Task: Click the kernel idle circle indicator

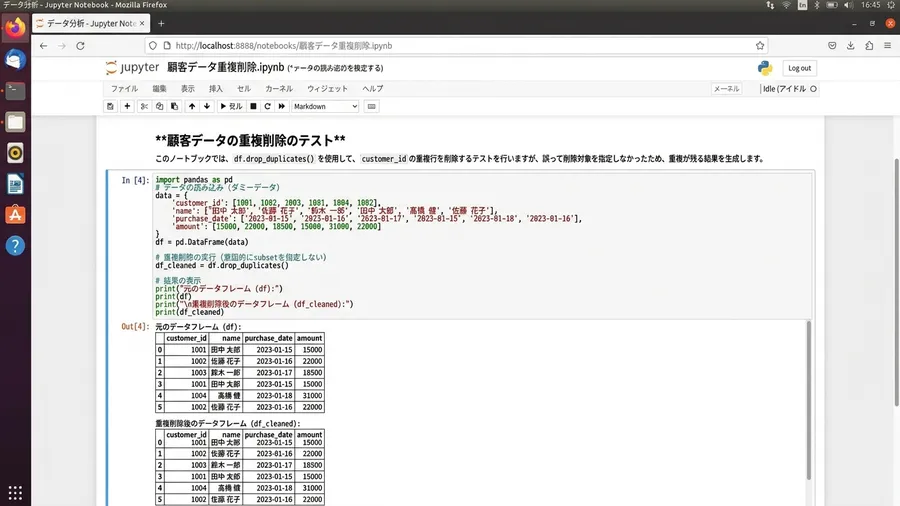Action: coord(813,89)
